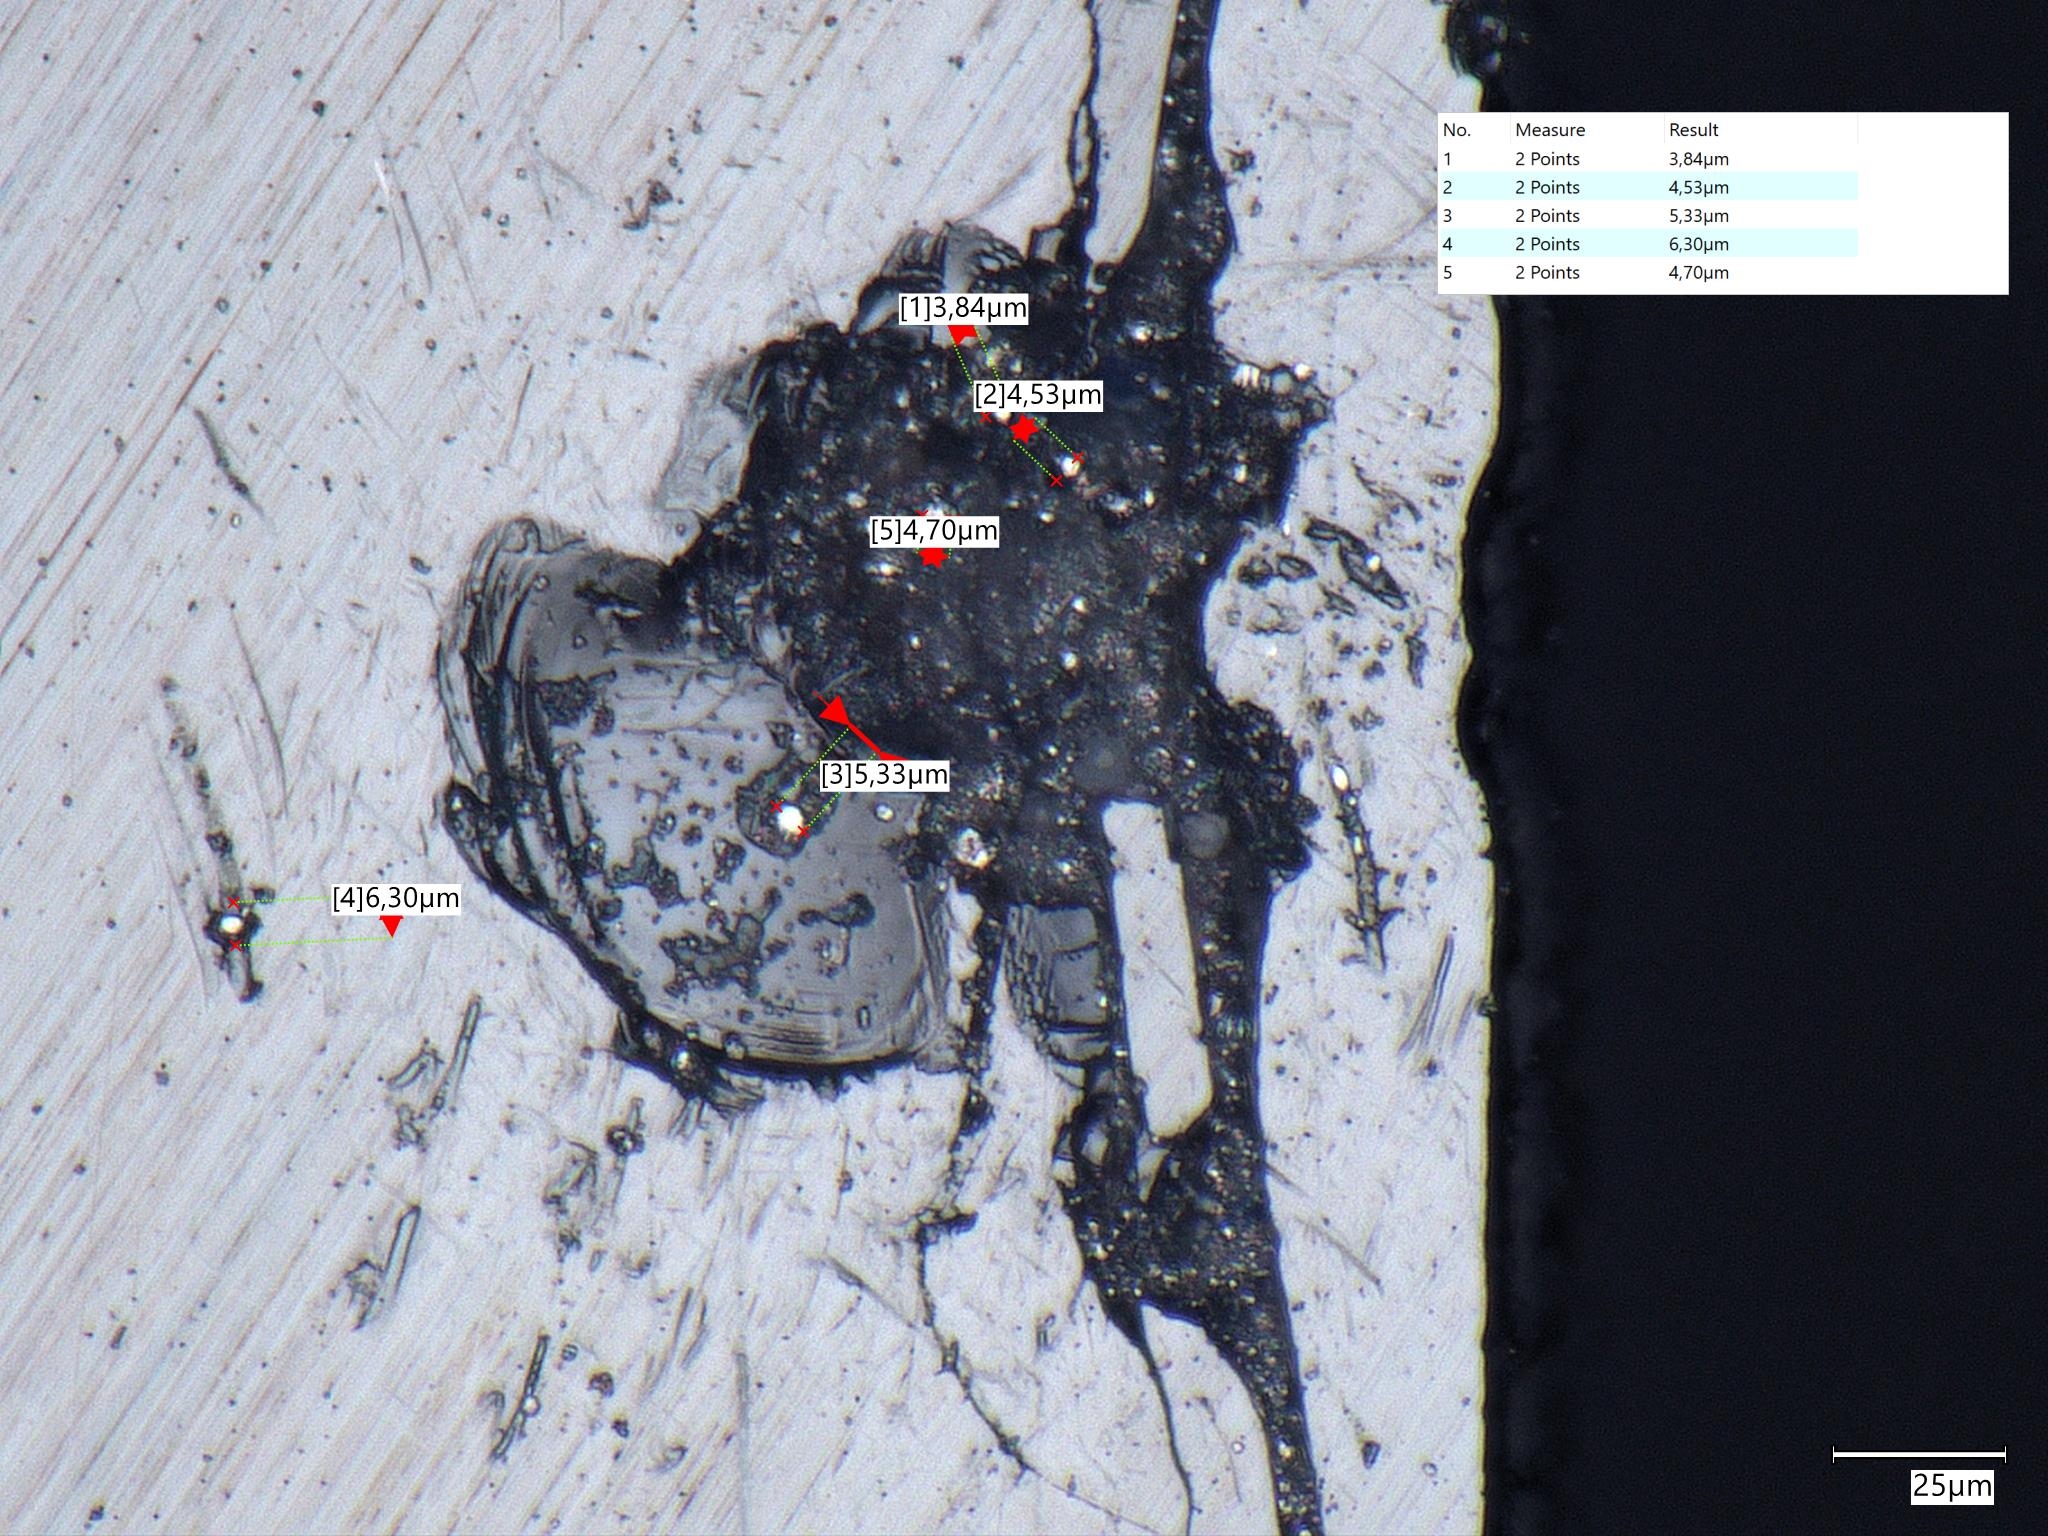Click the [3]5,33µm measurement label
Screen dimensions: 2048x1536
point(884,774)
